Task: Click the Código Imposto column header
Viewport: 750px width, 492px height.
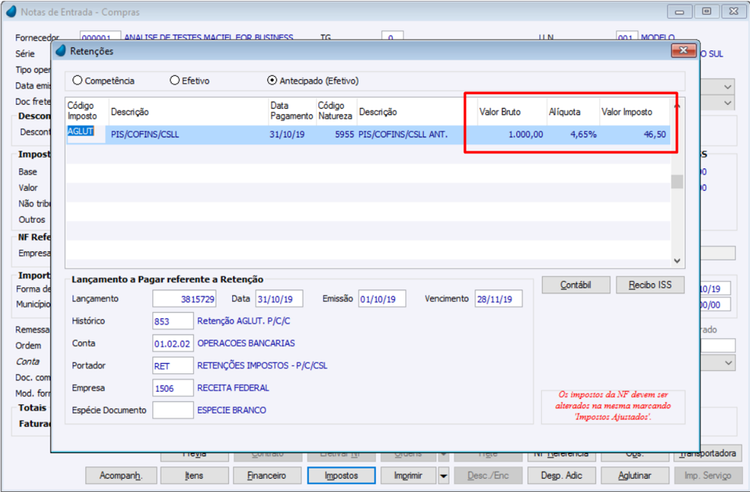Action: [87, 111]
